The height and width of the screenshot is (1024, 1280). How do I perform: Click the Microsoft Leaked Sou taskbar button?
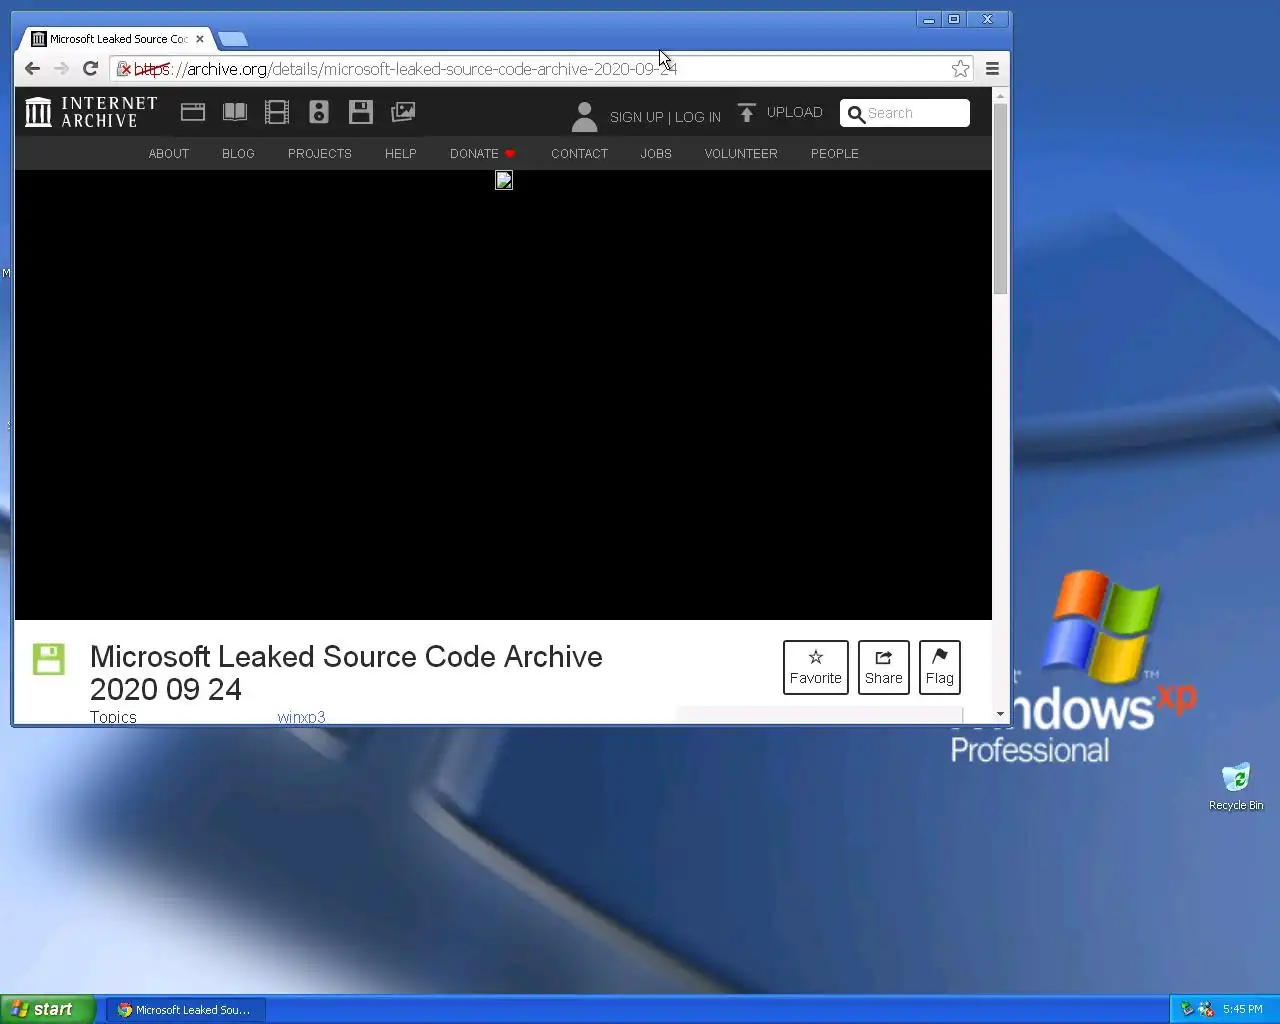(x=185, y=1010)
